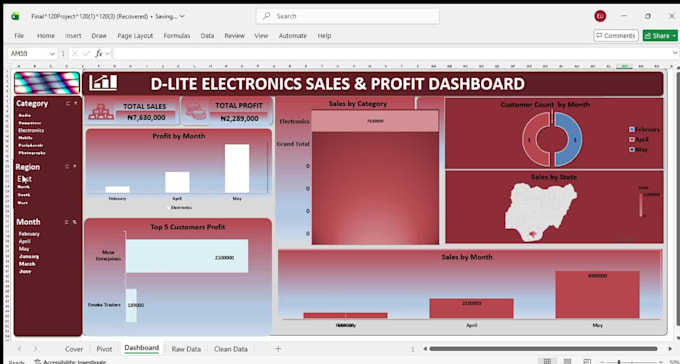Toggle multi-select on Region slicer
The height and width of the screenshot is (364, 680).
(67, 167)
